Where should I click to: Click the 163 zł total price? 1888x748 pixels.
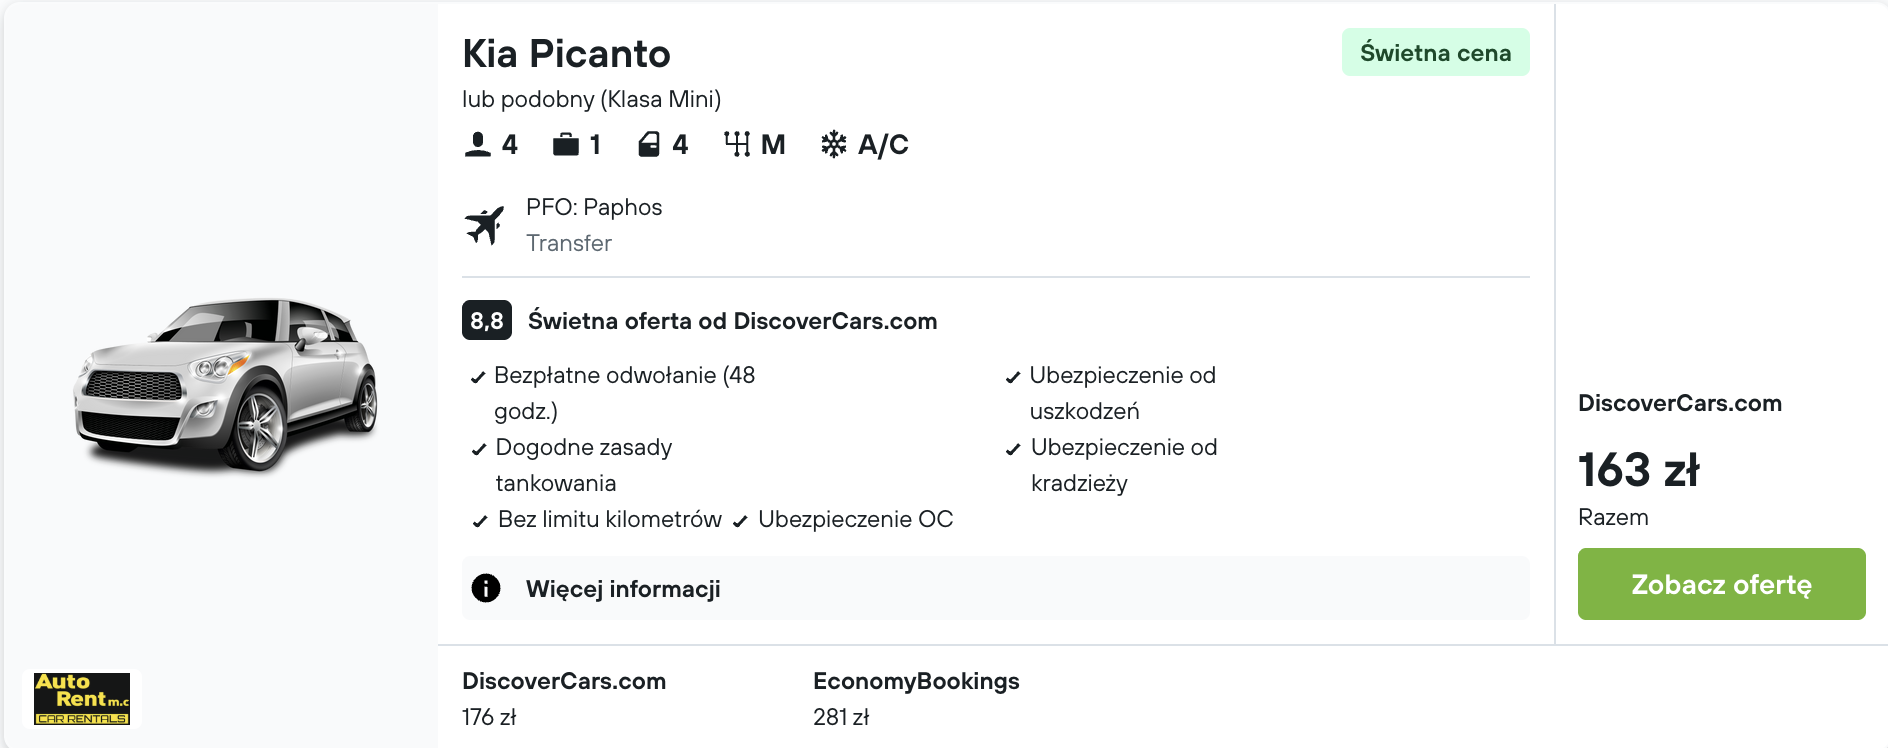click(x=1638, y=470)
